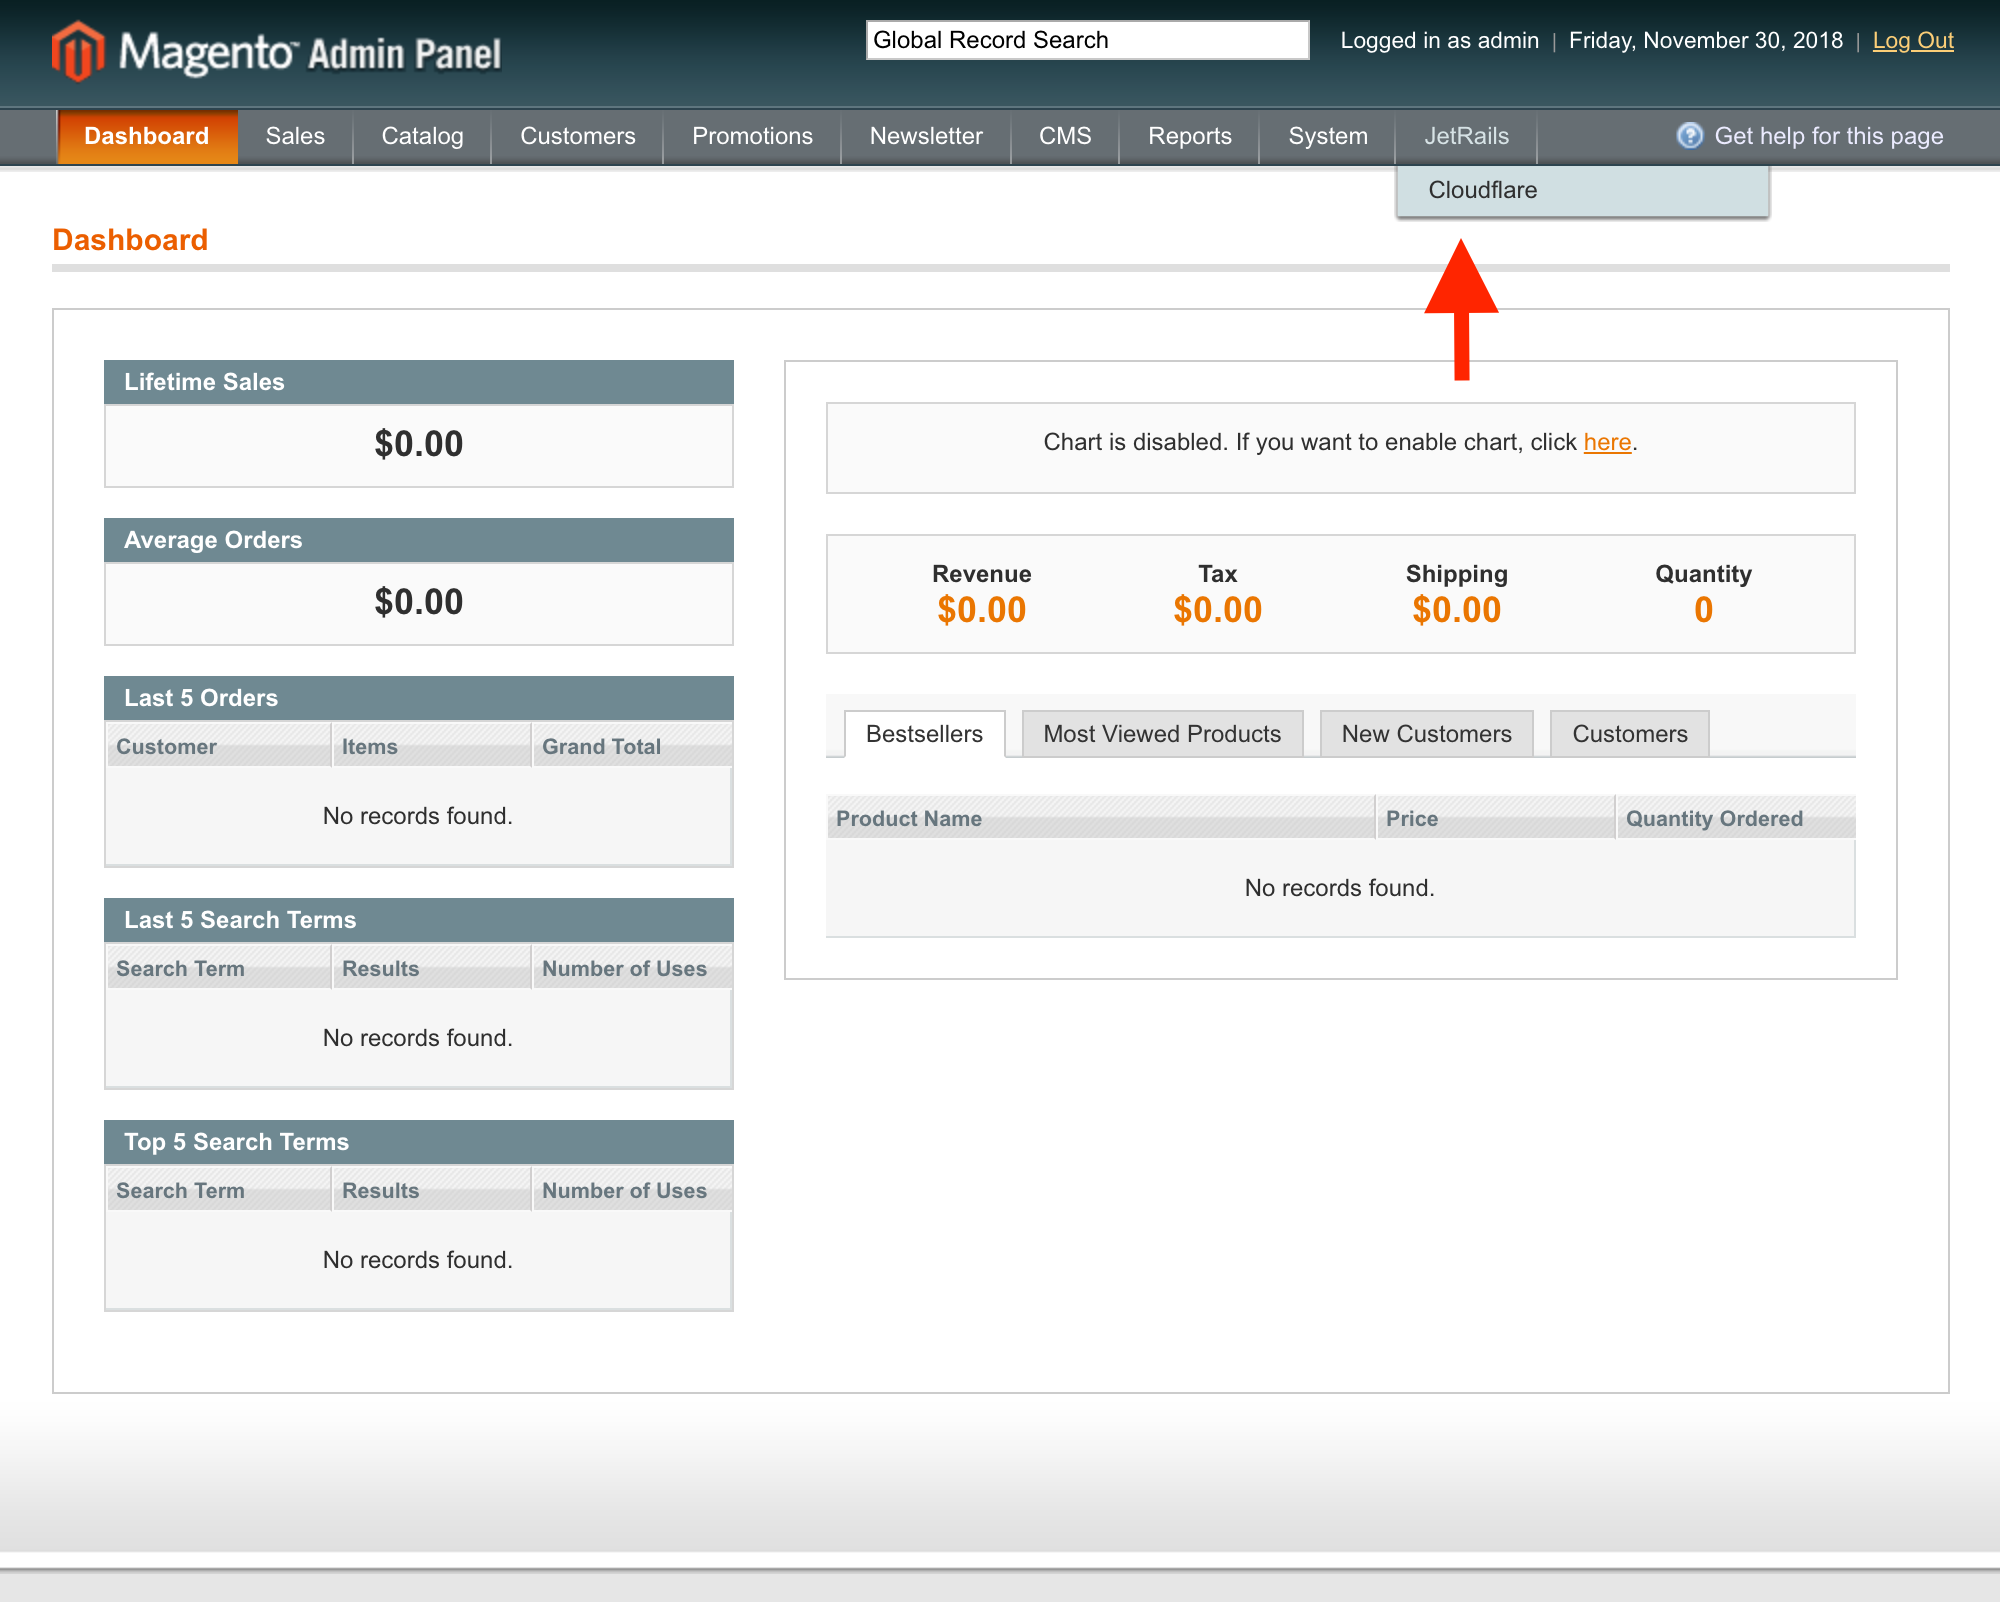This screenshot has width=2000, height=1602.
Task: Open the Promotions menu
Action: pos(752,136)
